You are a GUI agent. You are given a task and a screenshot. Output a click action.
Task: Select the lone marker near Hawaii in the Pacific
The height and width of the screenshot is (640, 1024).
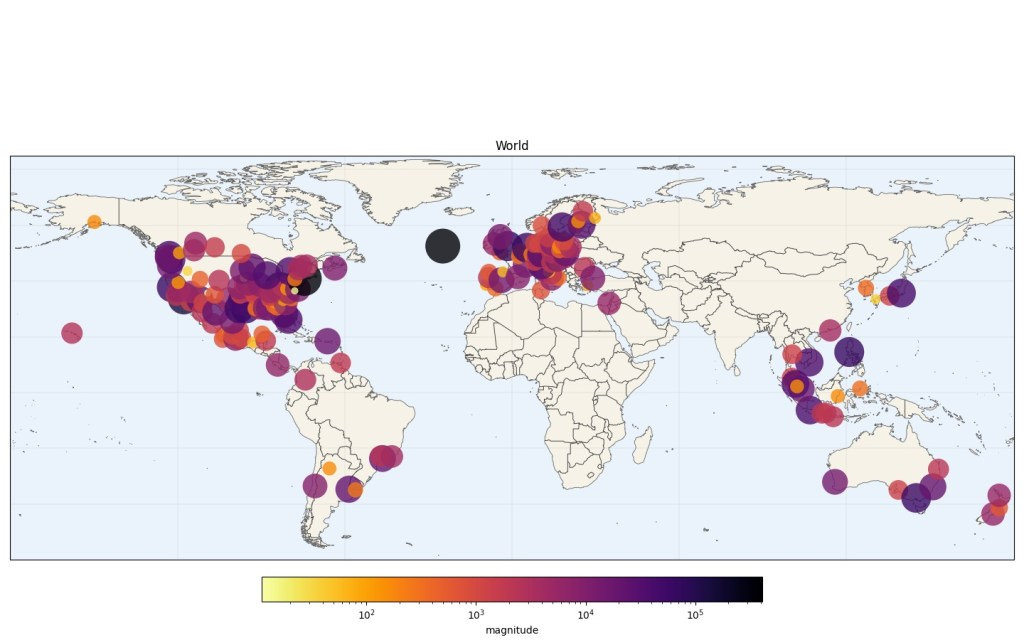pos(72,333)
